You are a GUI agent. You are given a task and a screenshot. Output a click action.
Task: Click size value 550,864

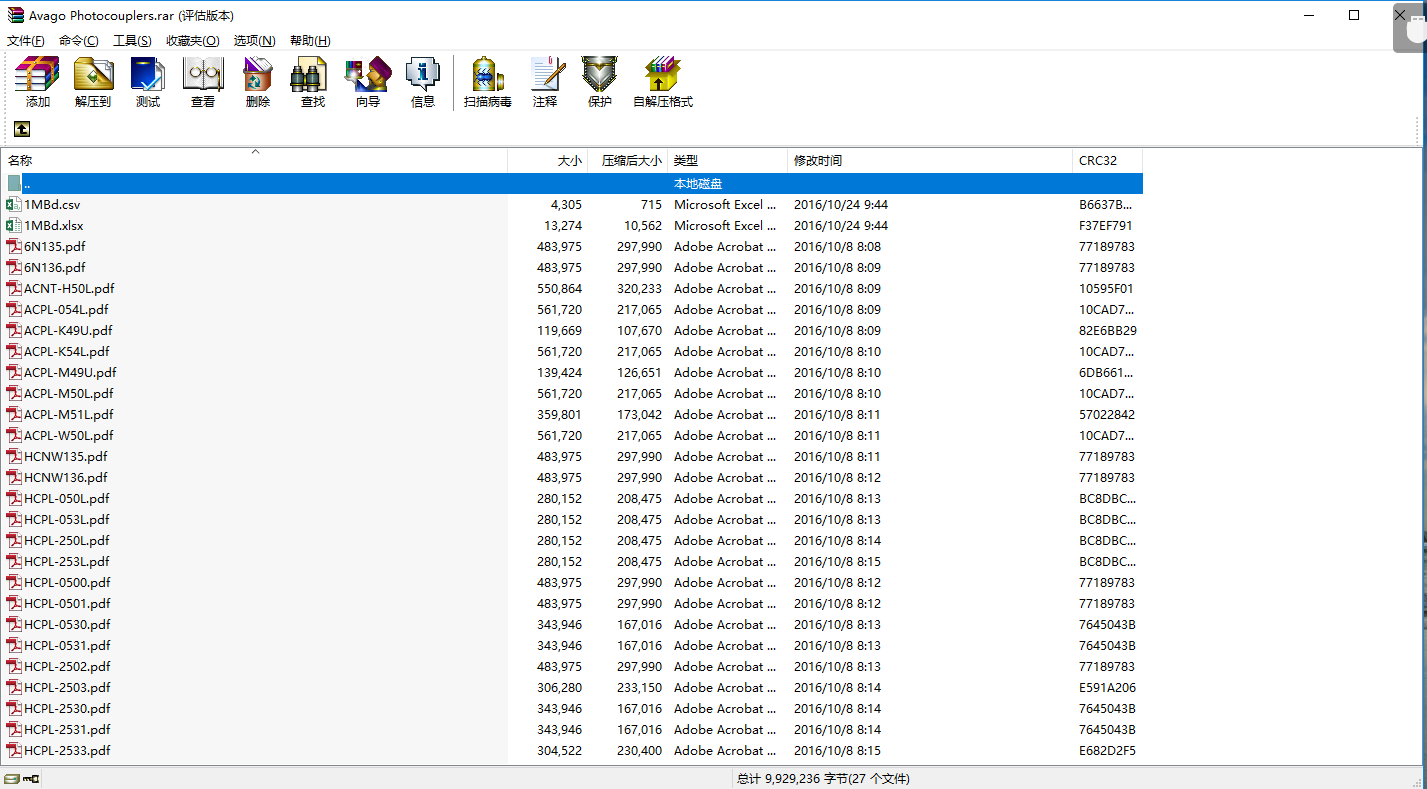click(x=559, y=288)
